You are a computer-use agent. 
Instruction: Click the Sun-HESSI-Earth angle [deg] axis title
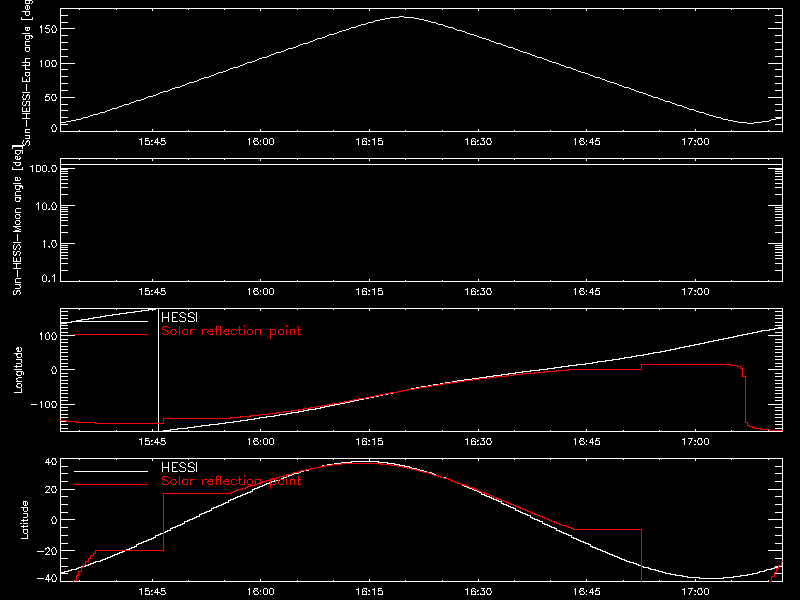pyautogui.click(x=27, y=73)
